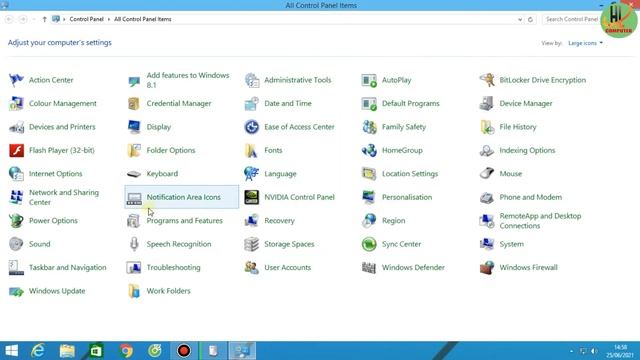The height and width of the screenshot is (360, 640).
Task: Click the Language link
Action: [280, 174]
